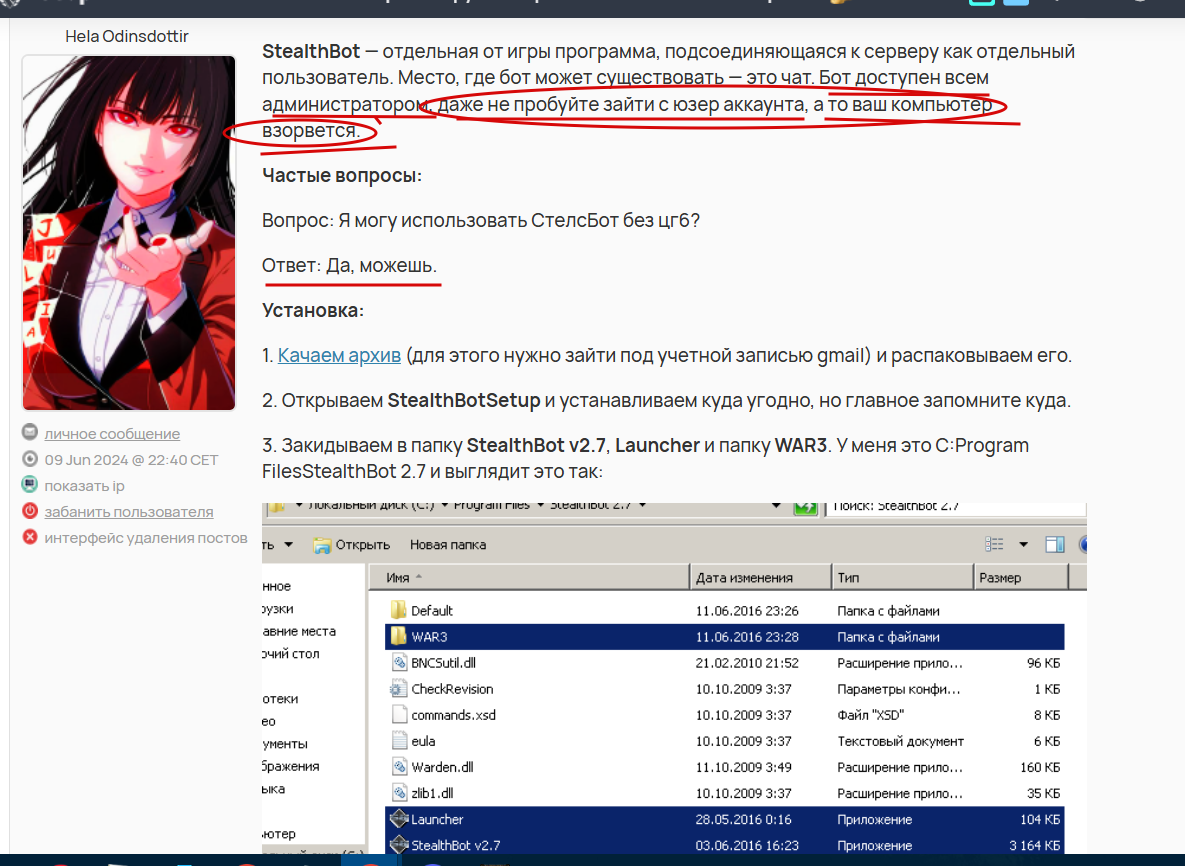Viewport: 1185px width, 866px height.
Task: Click type 'Файл "XSD"' in commands.xsd row
Action: [870, 715]
